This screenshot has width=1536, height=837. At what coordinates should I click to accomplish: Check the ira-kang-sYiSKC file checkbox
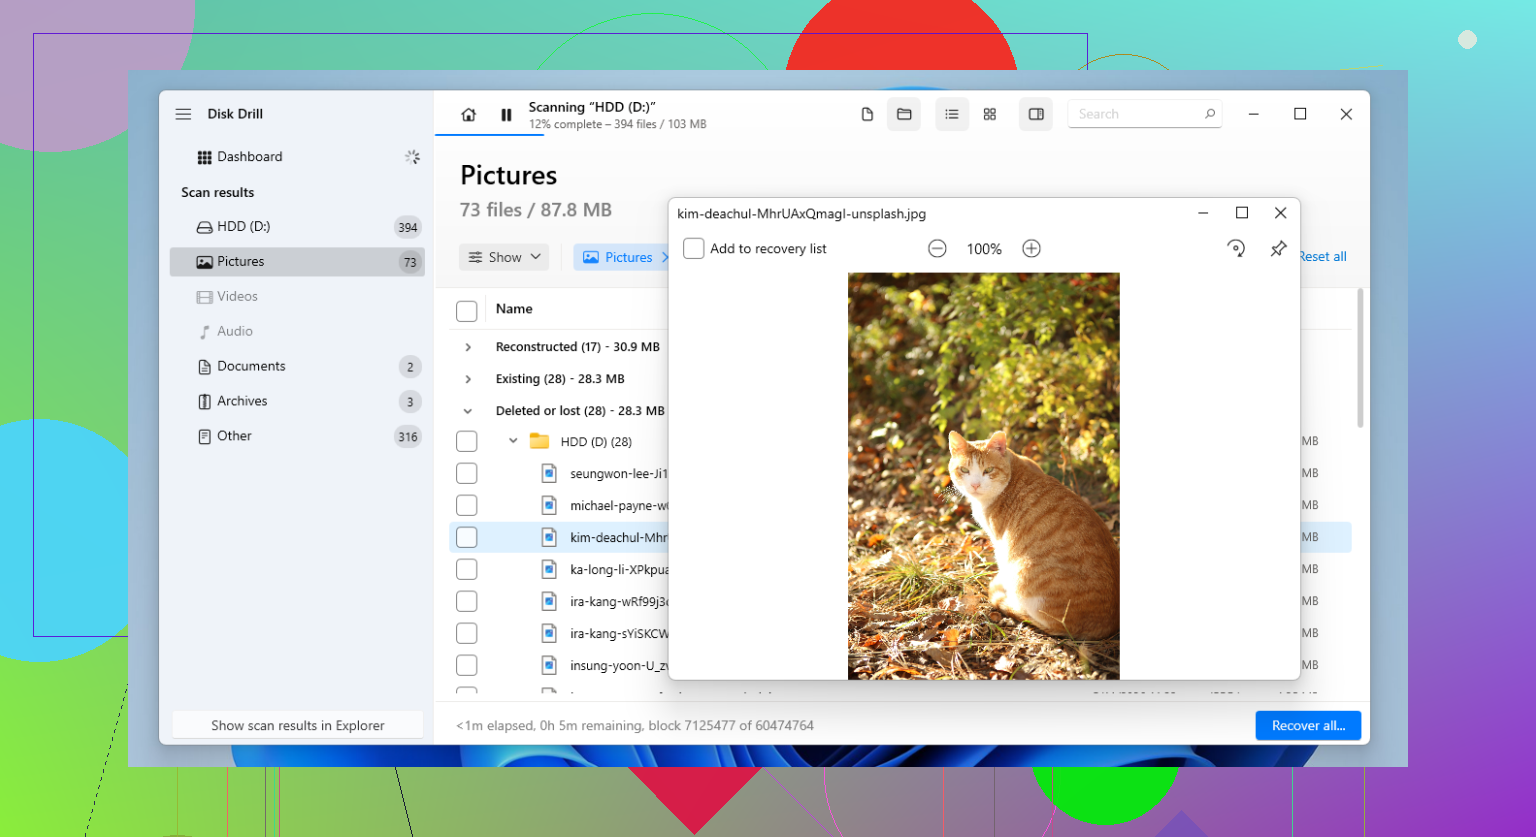[466, 633]
